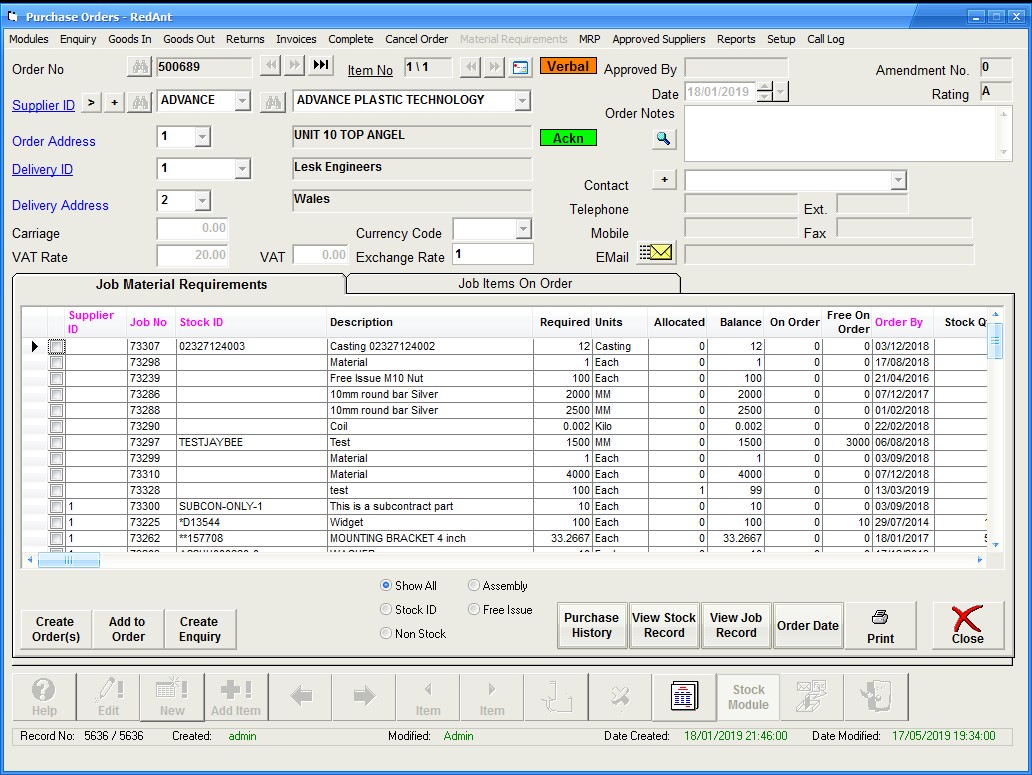This screenshot has width=1032, height=775.
Task: Open the calculator icon in bottom toolbar
Action: (x=683, y=697)
